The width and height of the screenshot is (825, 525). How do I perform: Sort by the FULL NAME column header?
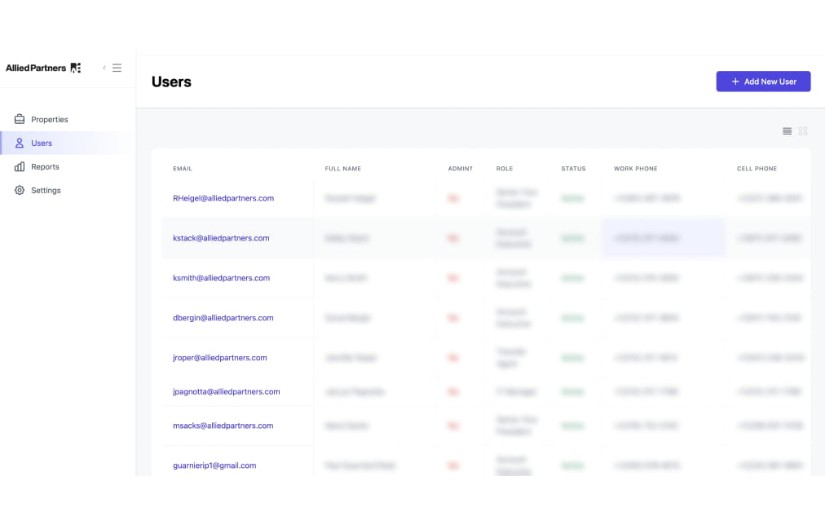pyautogui.click(x=343, y=169)
